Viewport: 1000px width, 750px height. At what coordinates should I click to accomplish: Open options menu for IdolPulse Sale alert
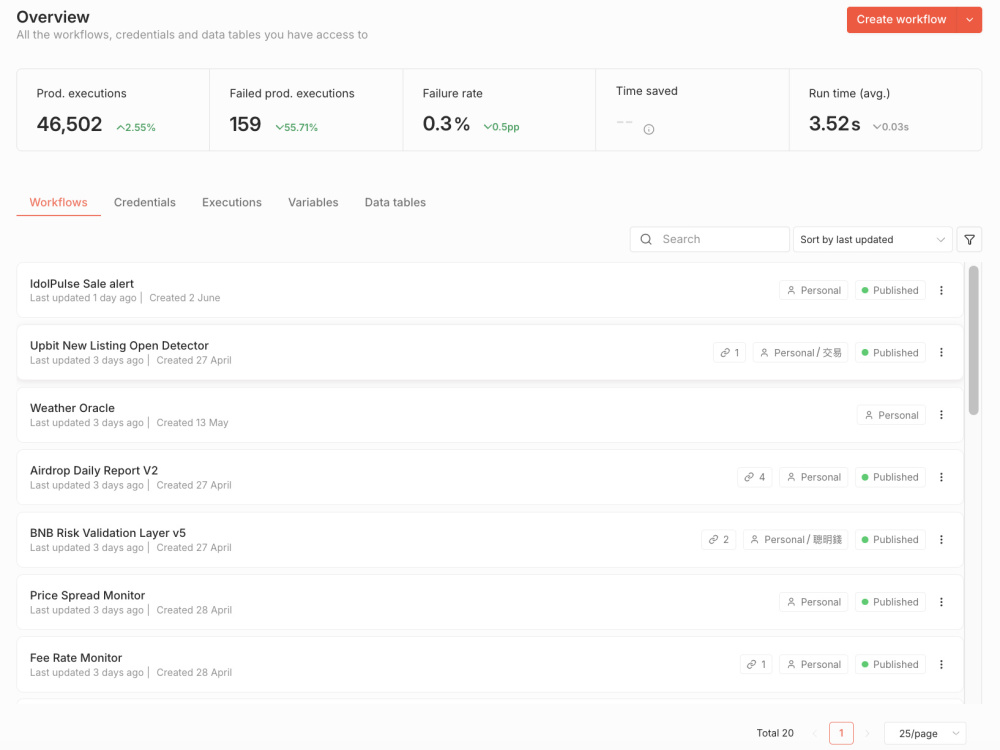pos(941,290)
